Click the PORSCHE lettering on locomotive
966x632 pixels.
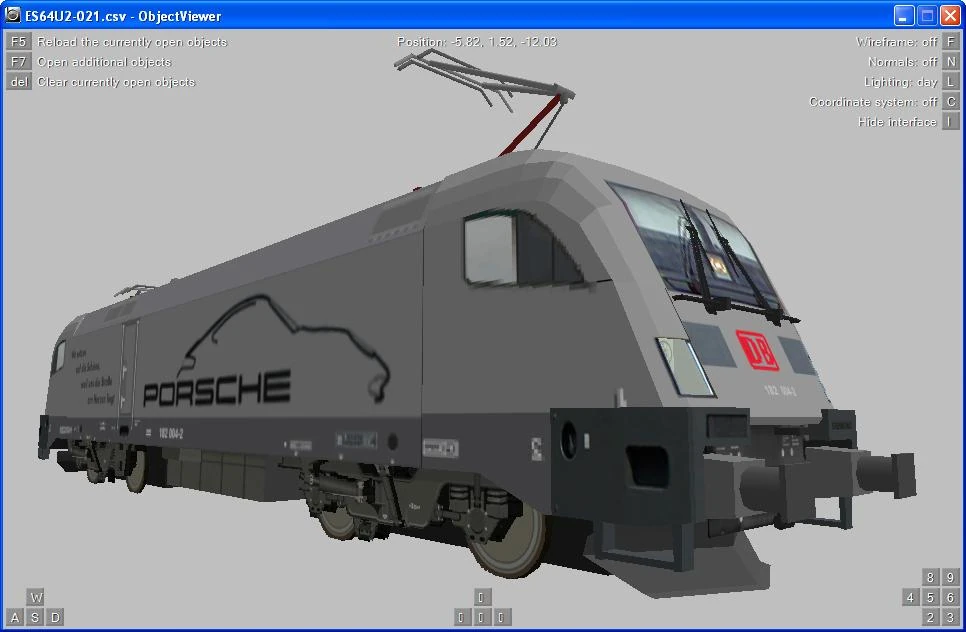[217, 388]
